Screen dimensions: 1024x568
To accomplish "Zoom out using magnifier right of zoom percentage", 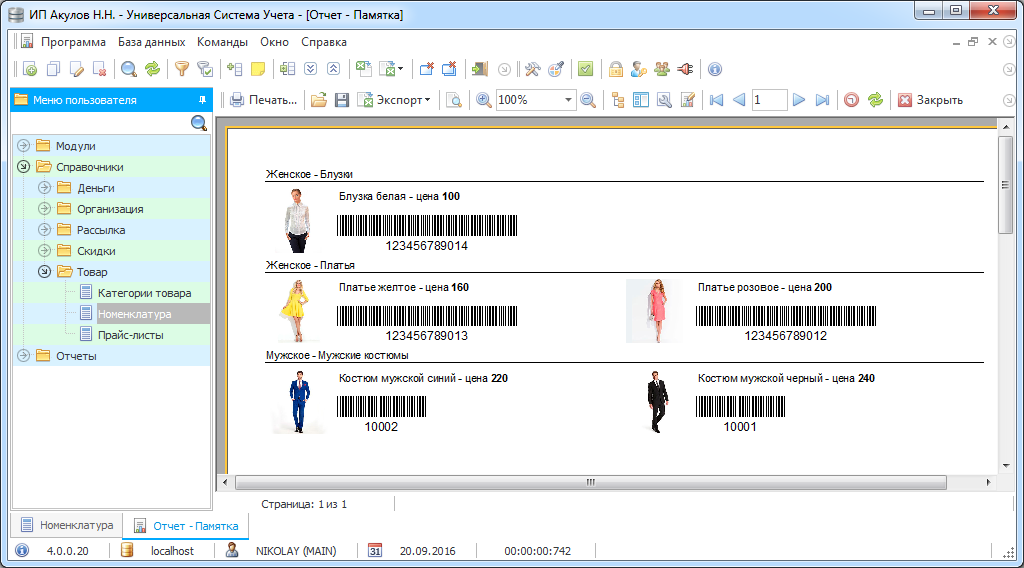I will [588, 100].
